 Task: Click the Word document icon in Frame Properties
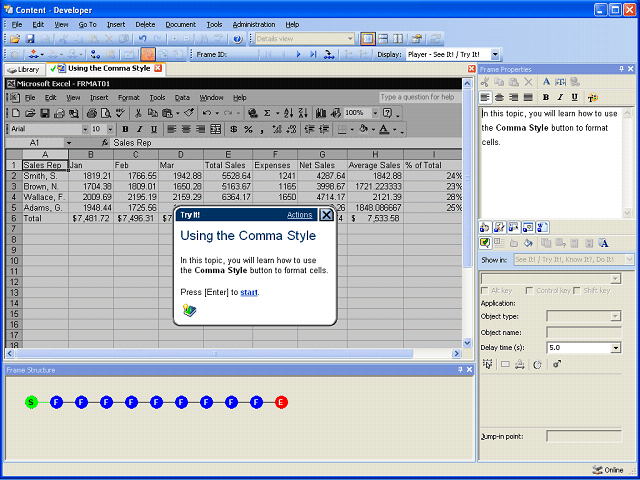[x=542, y=227]
